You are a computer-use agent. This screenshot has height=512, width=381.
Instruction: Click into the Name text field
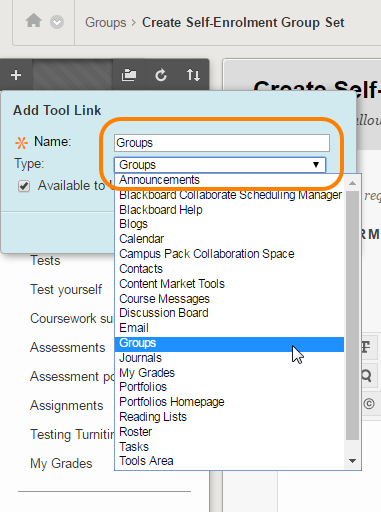pos(222,143)
